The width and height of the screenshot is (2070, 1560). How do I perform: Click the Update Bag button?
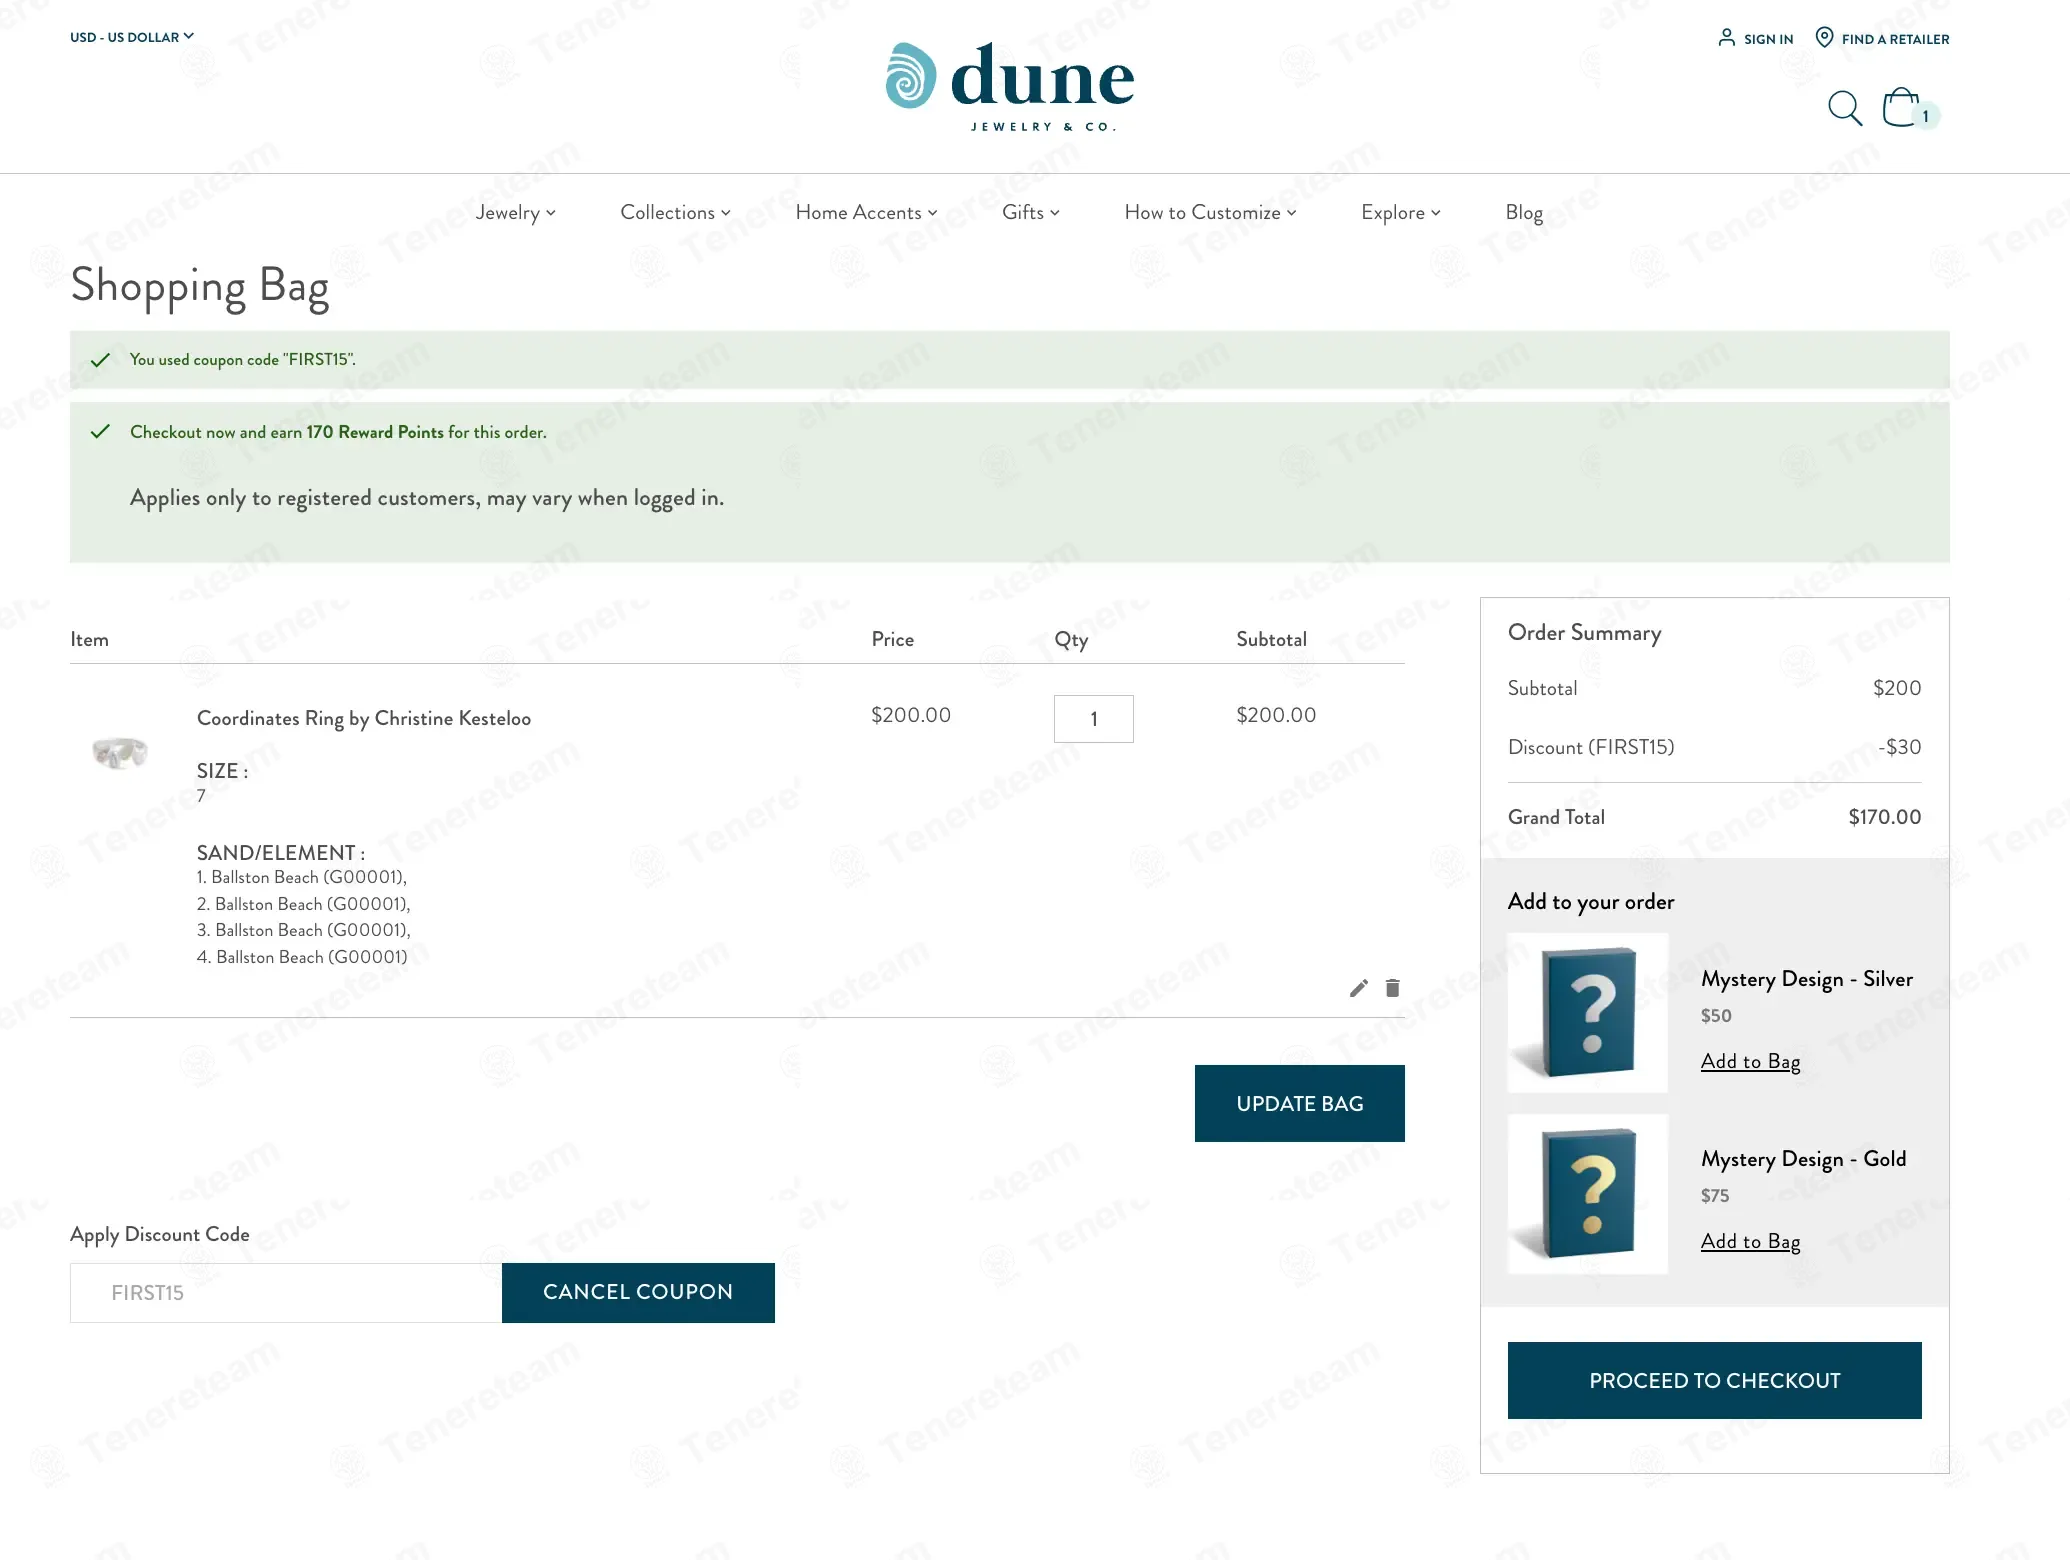[x=1299, y=1103]
